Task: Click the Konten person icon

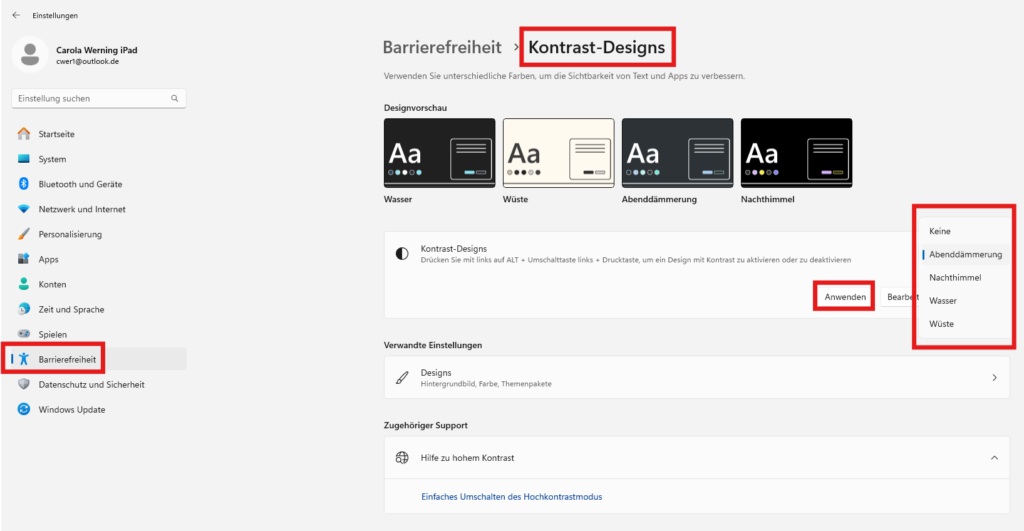Action: click(x=24, y=284)
